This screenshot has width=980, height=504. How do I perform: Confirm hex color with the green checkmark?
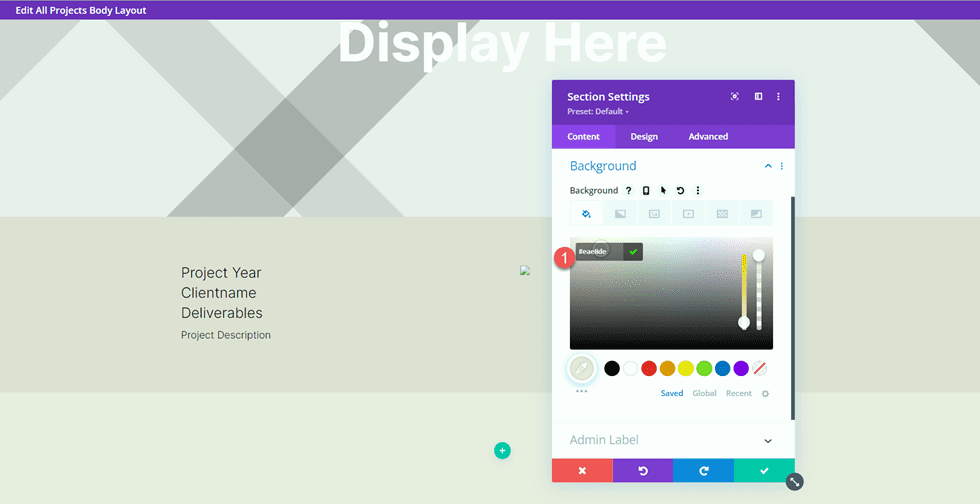click(x=632, y=252)
